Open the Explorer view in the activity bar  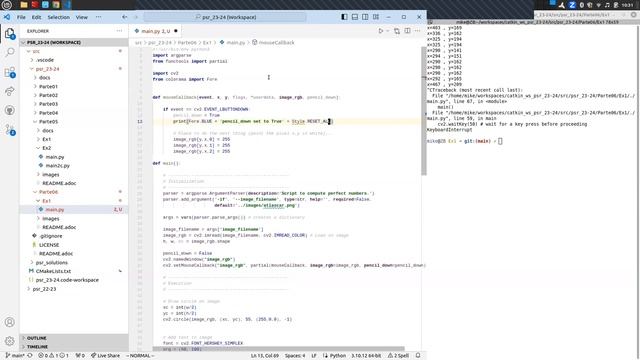tap(9, 33)
